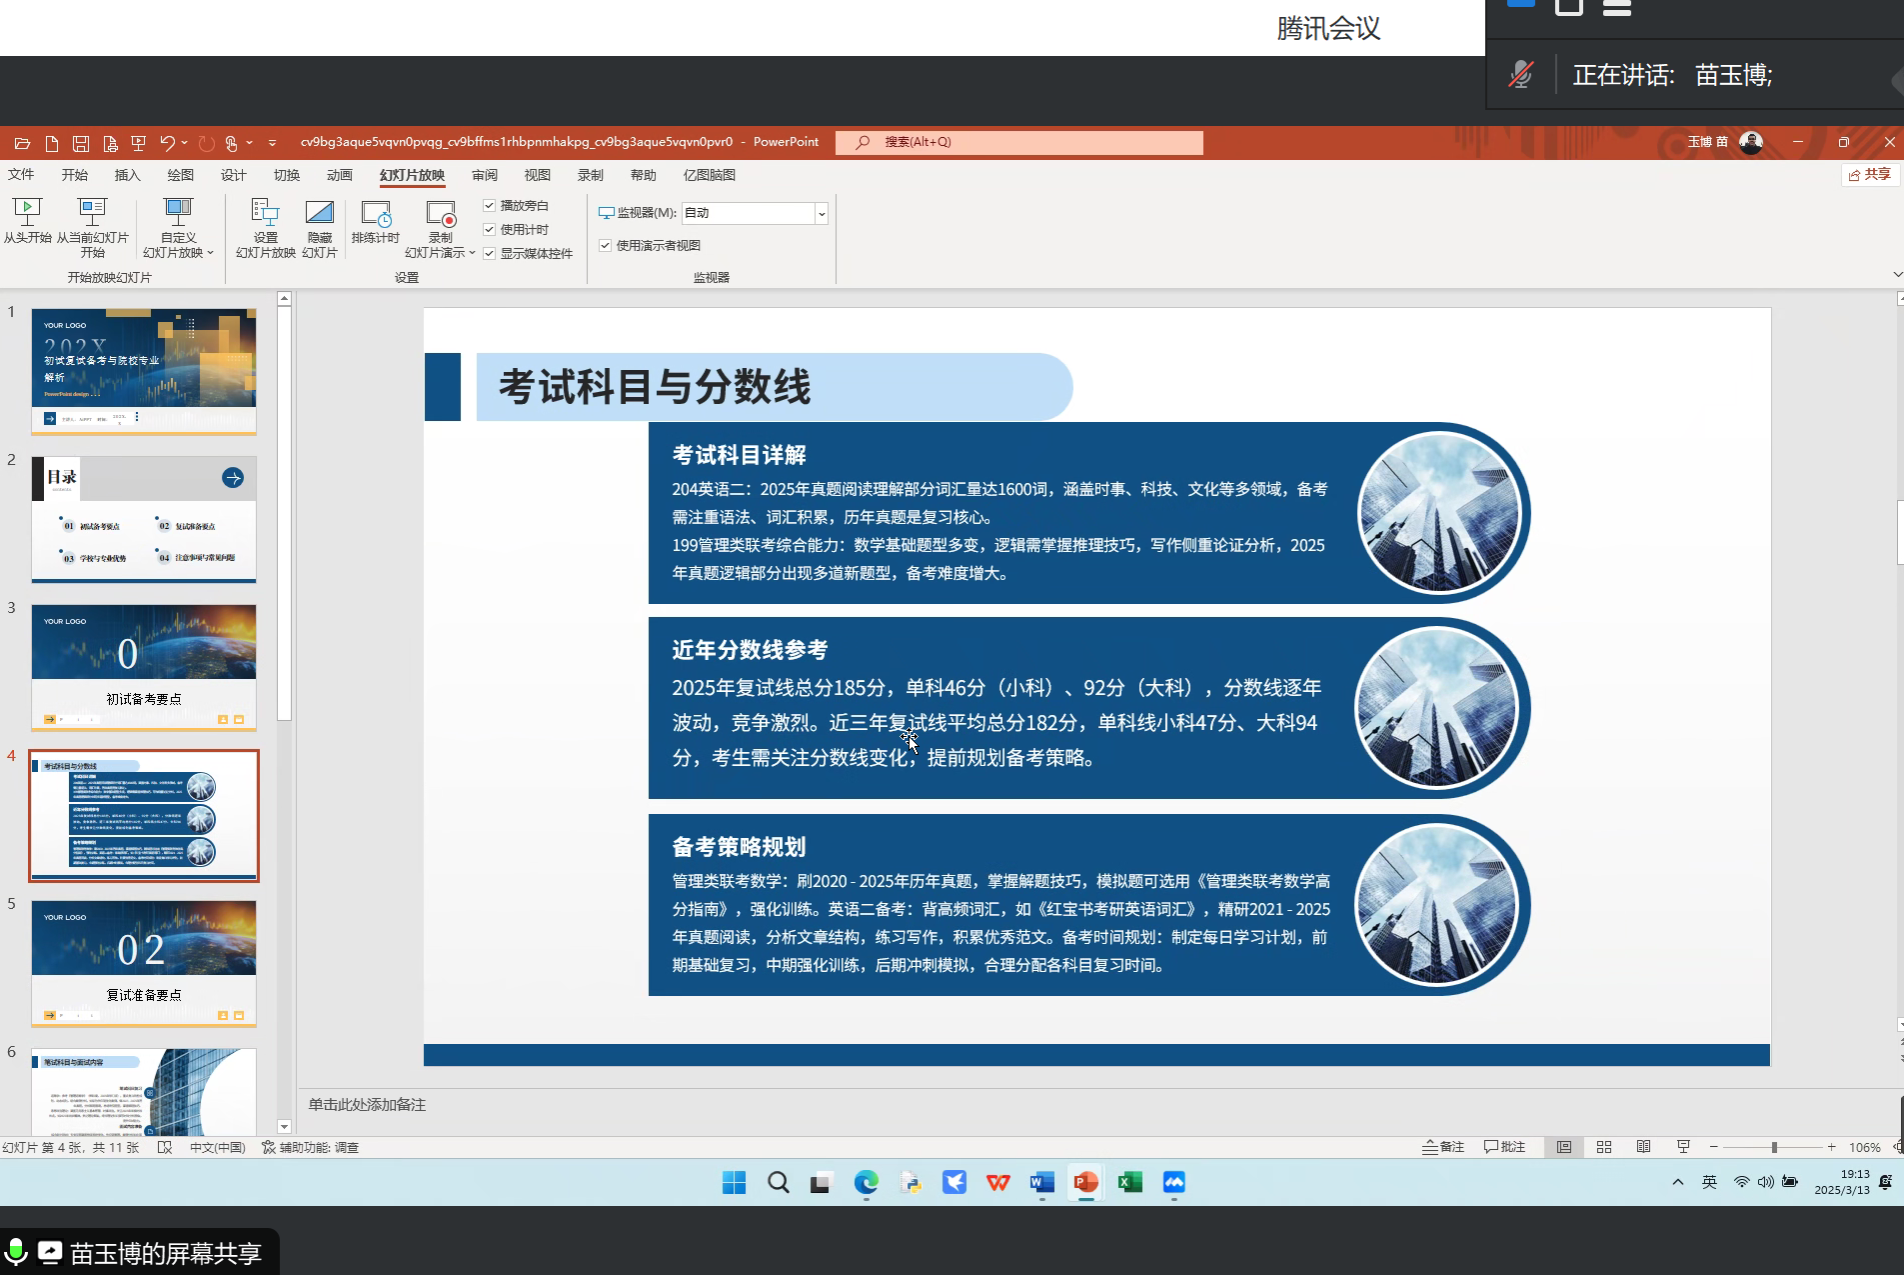Screen dimensions: 1904x1275
Task: Start slideshow from current slide
Action: tap(92, 212)
